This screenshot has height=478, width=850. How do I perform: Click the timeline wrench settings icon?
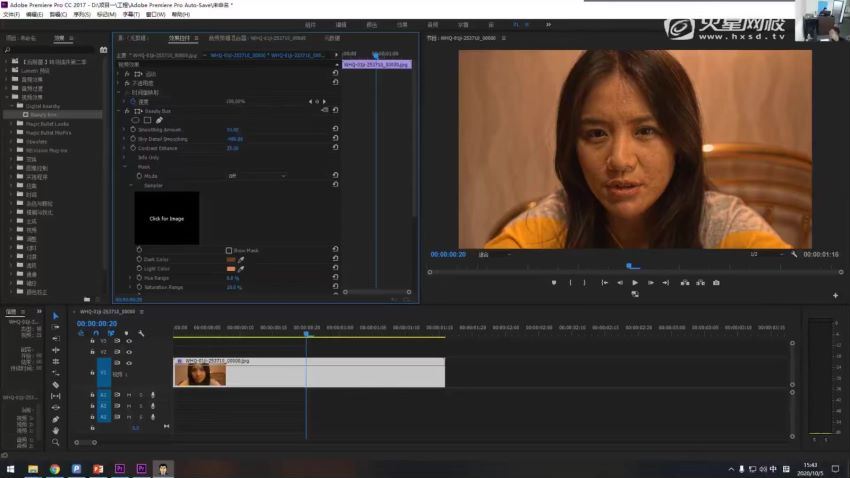coord(141,333)
